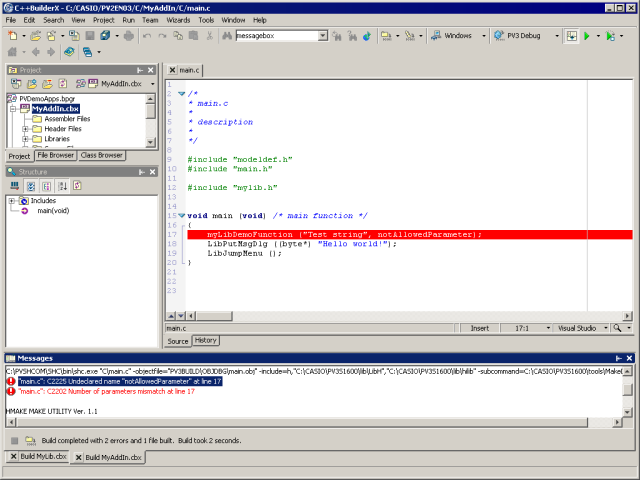Pin the Structure pane

(142, 172)
